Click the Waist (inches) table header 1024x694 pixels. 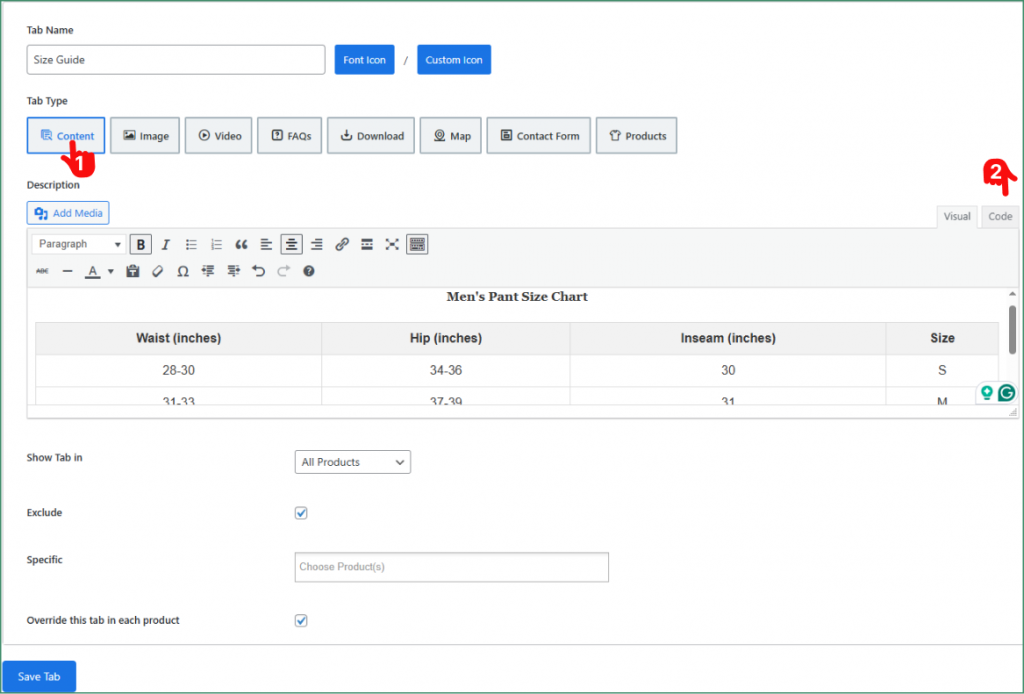pos(178,338)
